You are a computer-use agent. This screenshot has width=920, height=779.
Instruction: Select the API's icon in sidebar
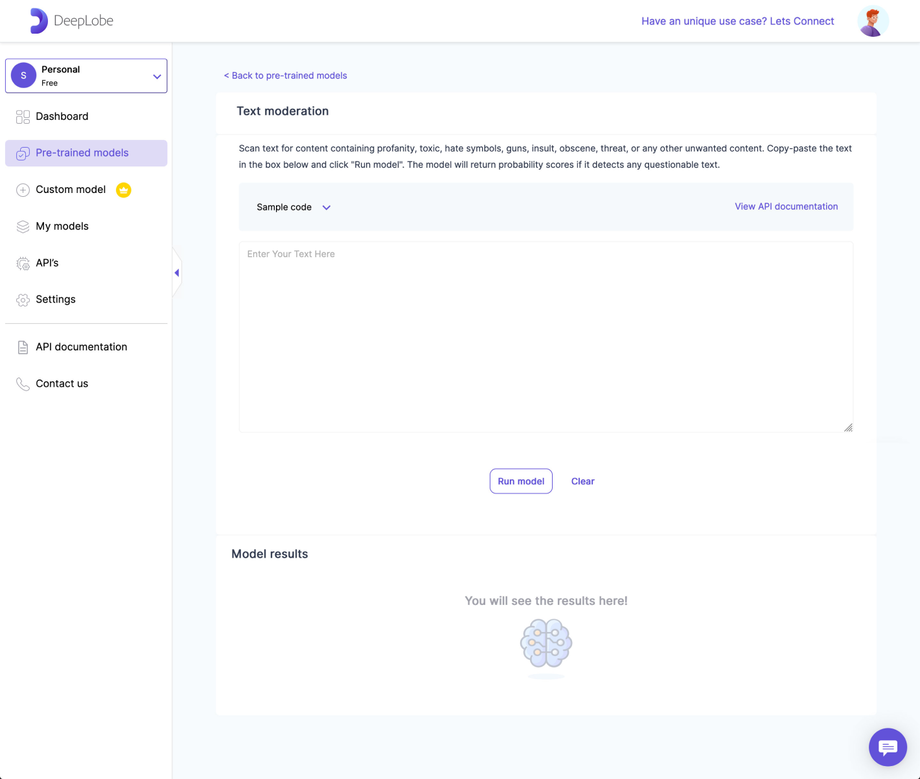21,262
